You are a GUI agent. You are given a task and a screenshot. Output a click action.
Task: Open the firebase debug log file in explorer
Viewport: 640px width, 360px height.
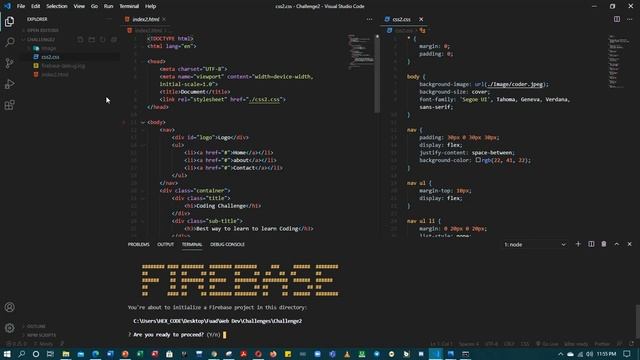pyautogui.click(x=63, y=66)
